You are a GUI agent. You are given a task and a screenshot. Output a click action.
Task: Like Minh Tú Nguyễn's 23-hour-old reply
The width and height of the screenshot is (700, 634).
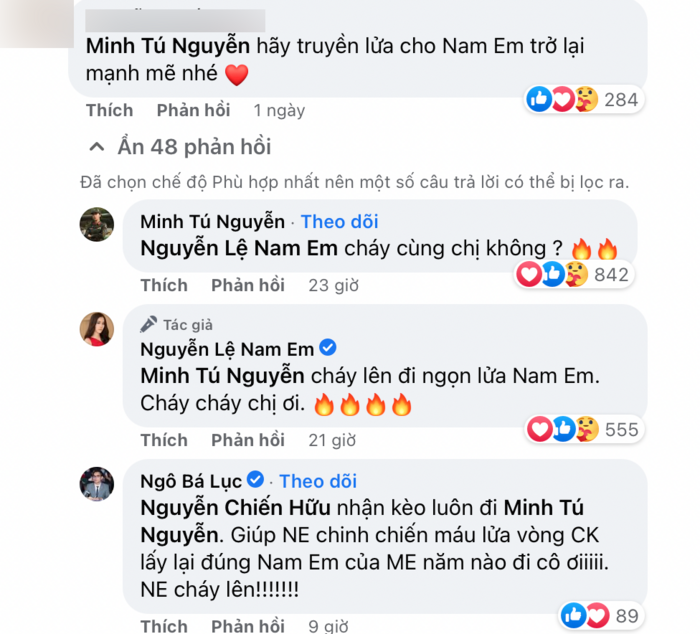(x=164, y=285)
